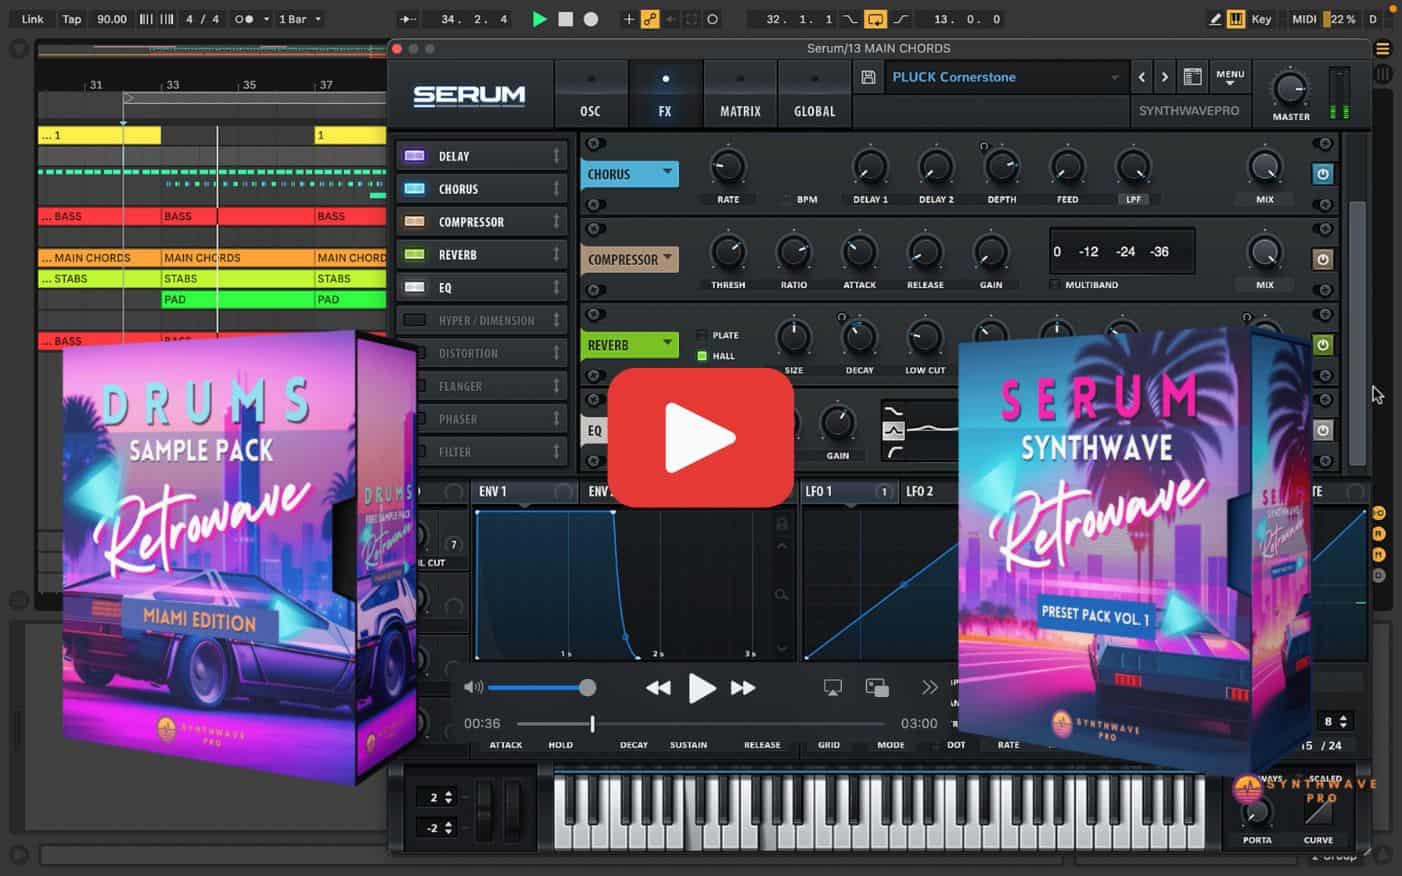Click the AirPlay icon in video controls
The width and height of the screenshot is (1402, 876).
tap(832, 687)
